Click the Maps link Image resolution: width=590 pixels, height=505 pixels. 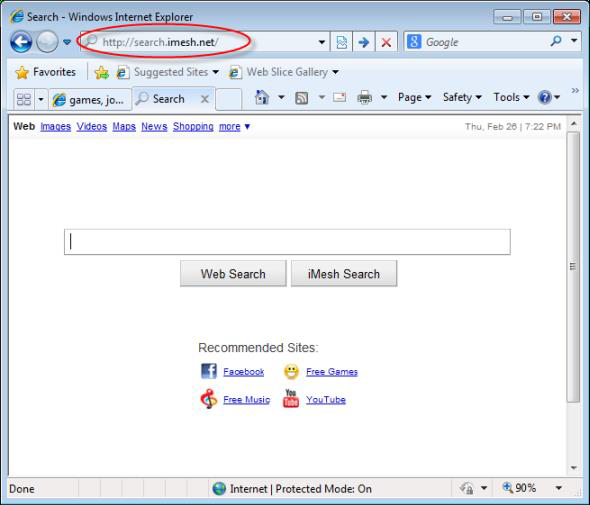point(124,126)
